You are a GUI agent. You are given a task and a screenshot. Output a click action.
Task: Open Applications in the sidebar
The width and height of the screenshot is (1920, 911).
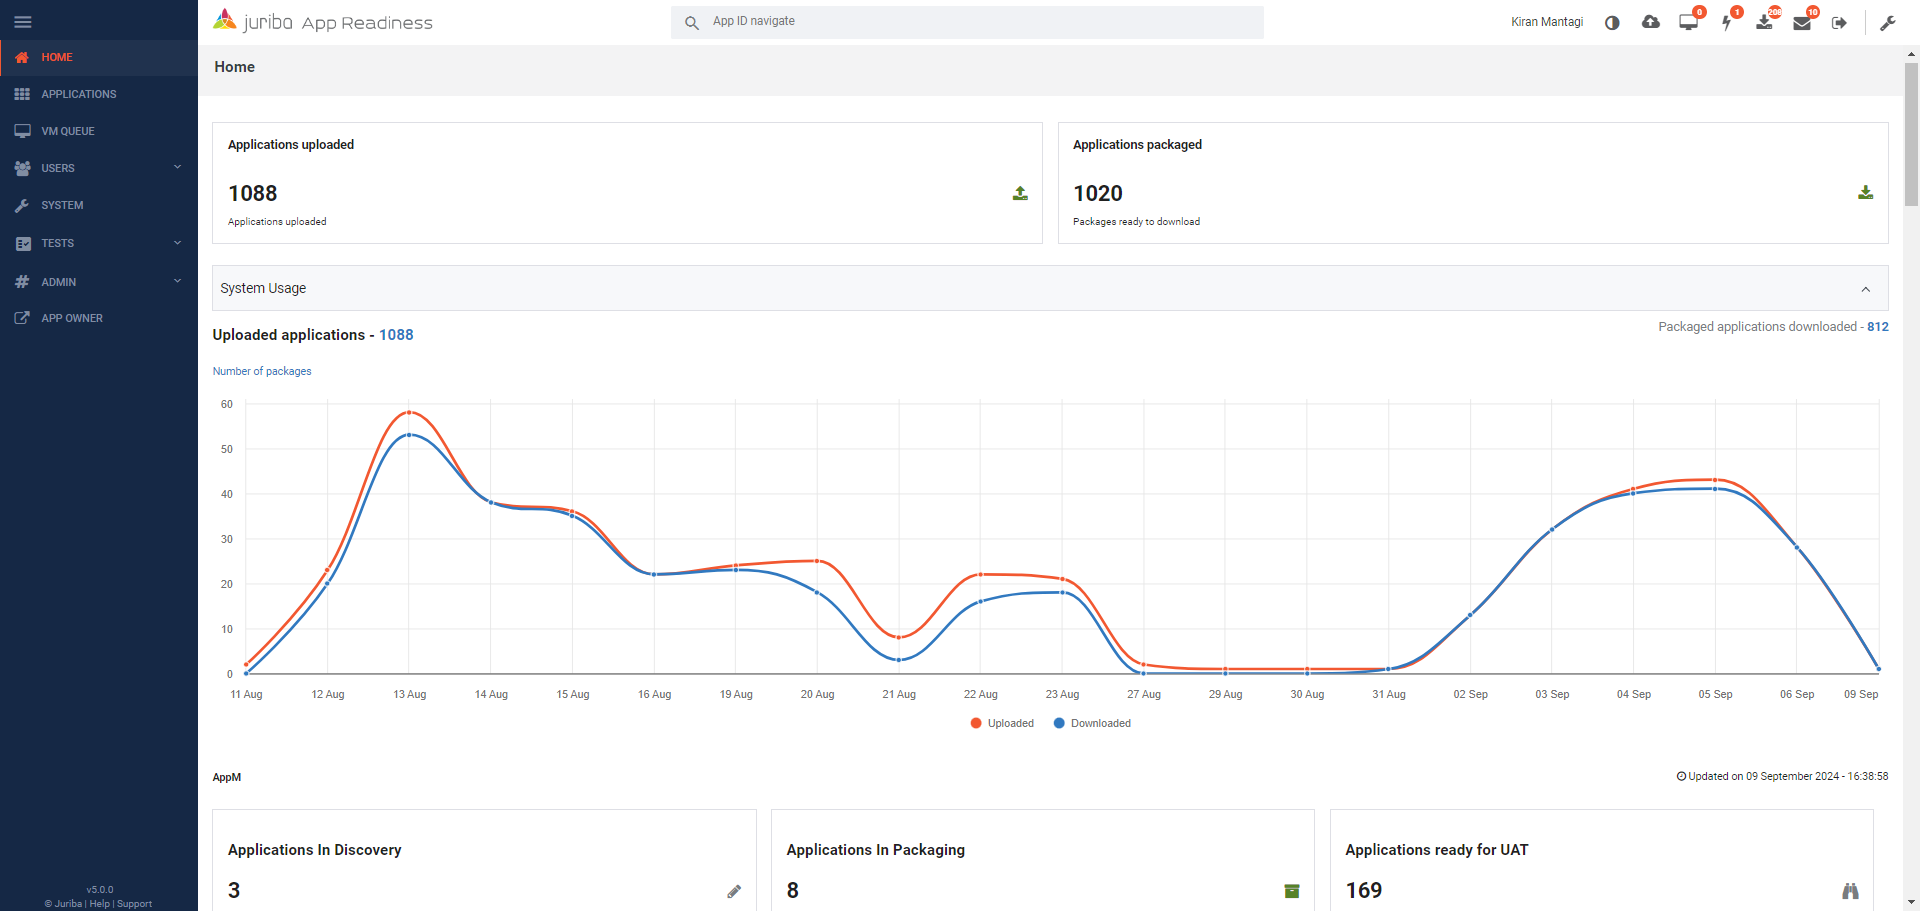coord(79,94)
